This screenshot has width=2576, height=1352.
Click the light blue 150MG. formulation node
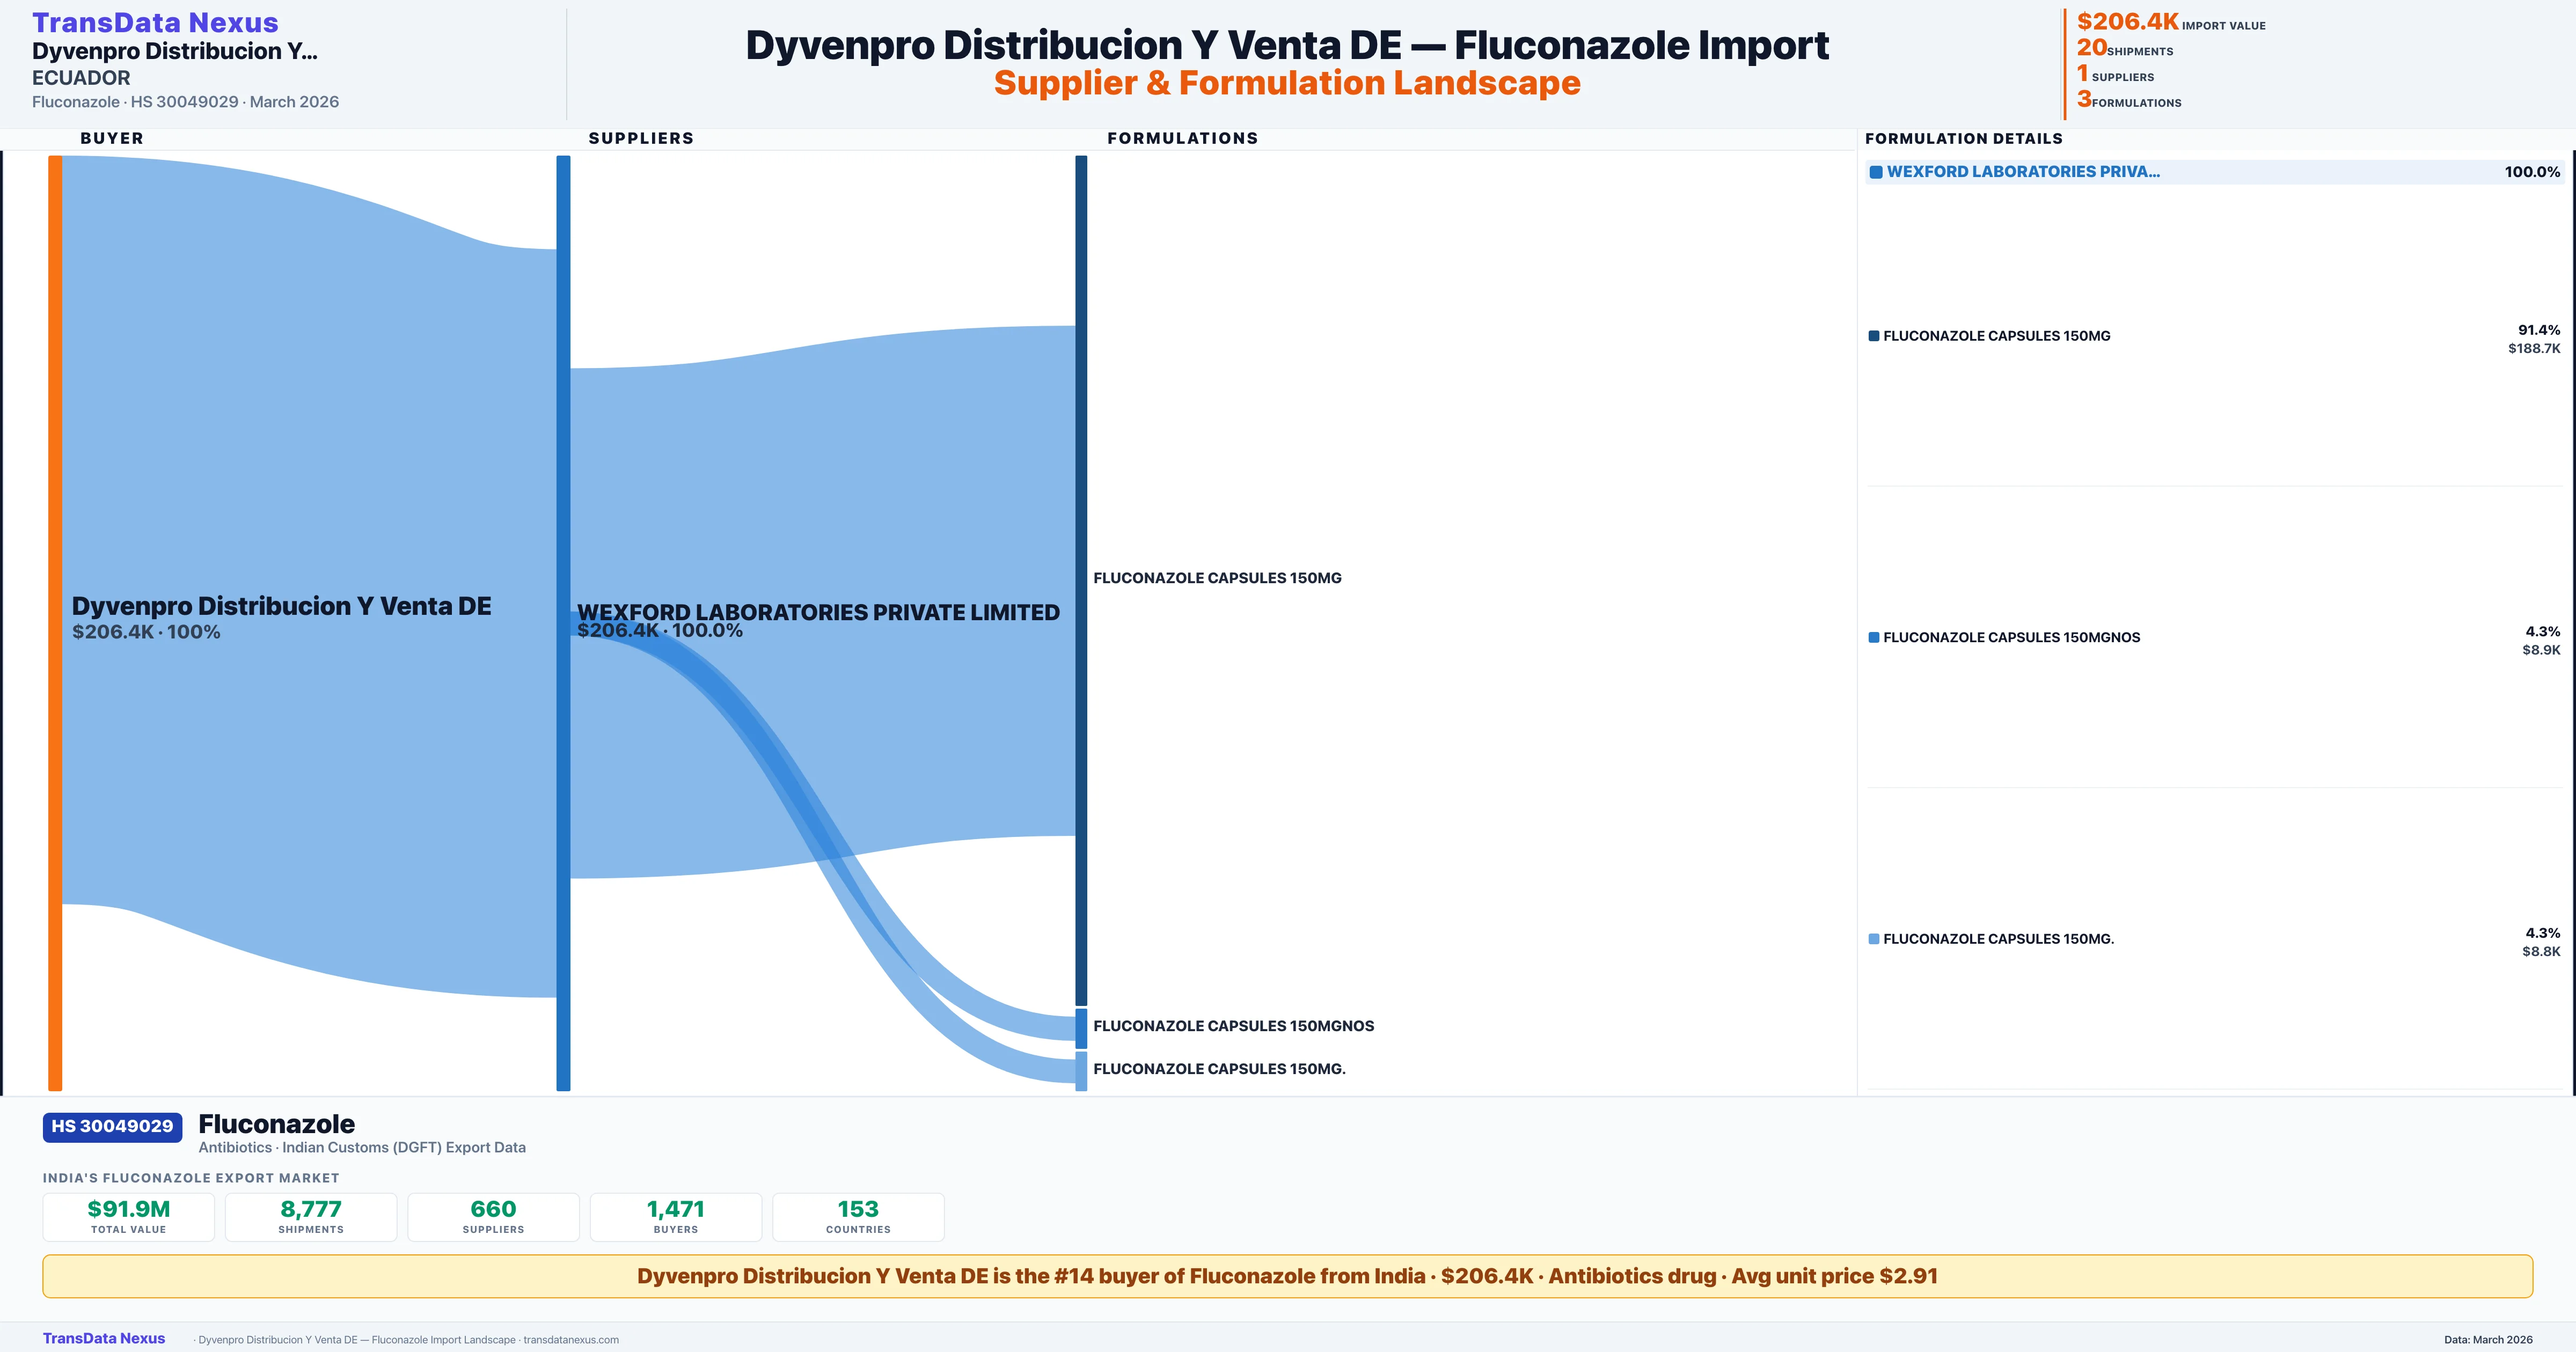[x=1081, y=1071]
